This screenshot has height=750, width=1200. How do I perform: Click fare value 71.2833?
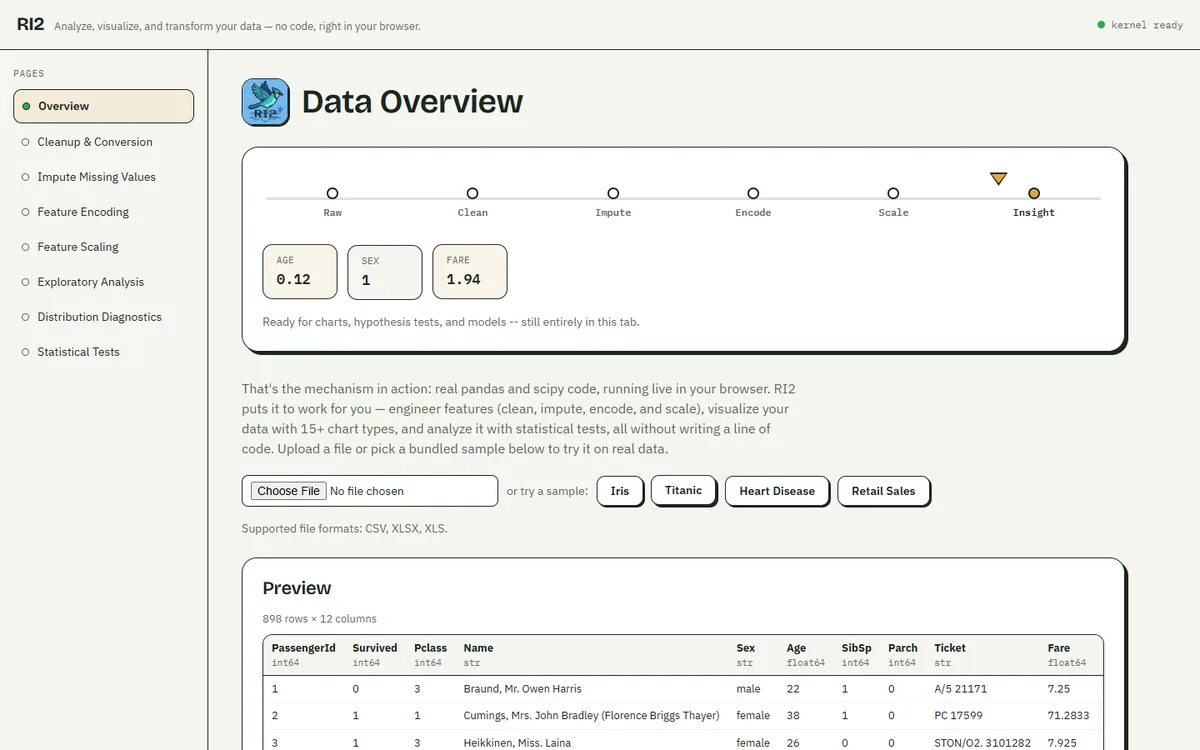click(1069, 716)
